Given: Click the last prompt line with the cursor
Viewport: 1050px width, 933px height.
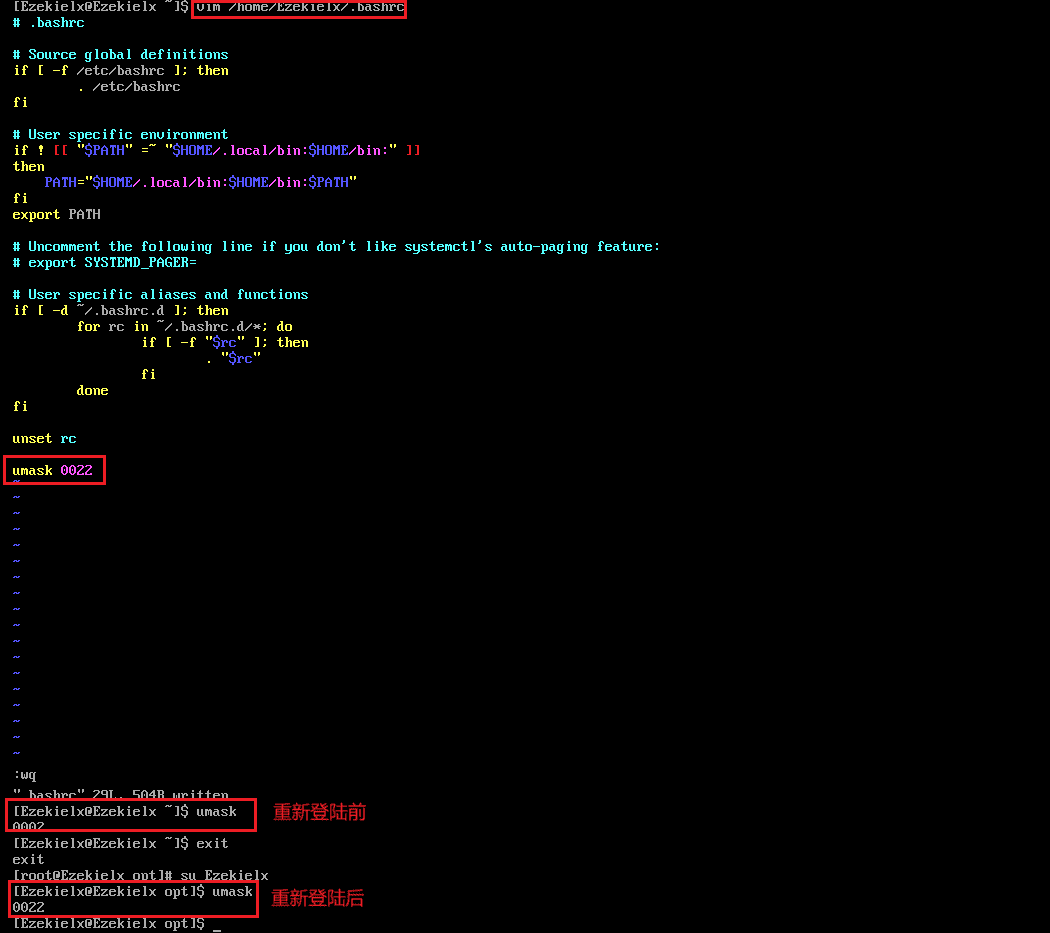Looking at the screenshot, I should 117,924.
